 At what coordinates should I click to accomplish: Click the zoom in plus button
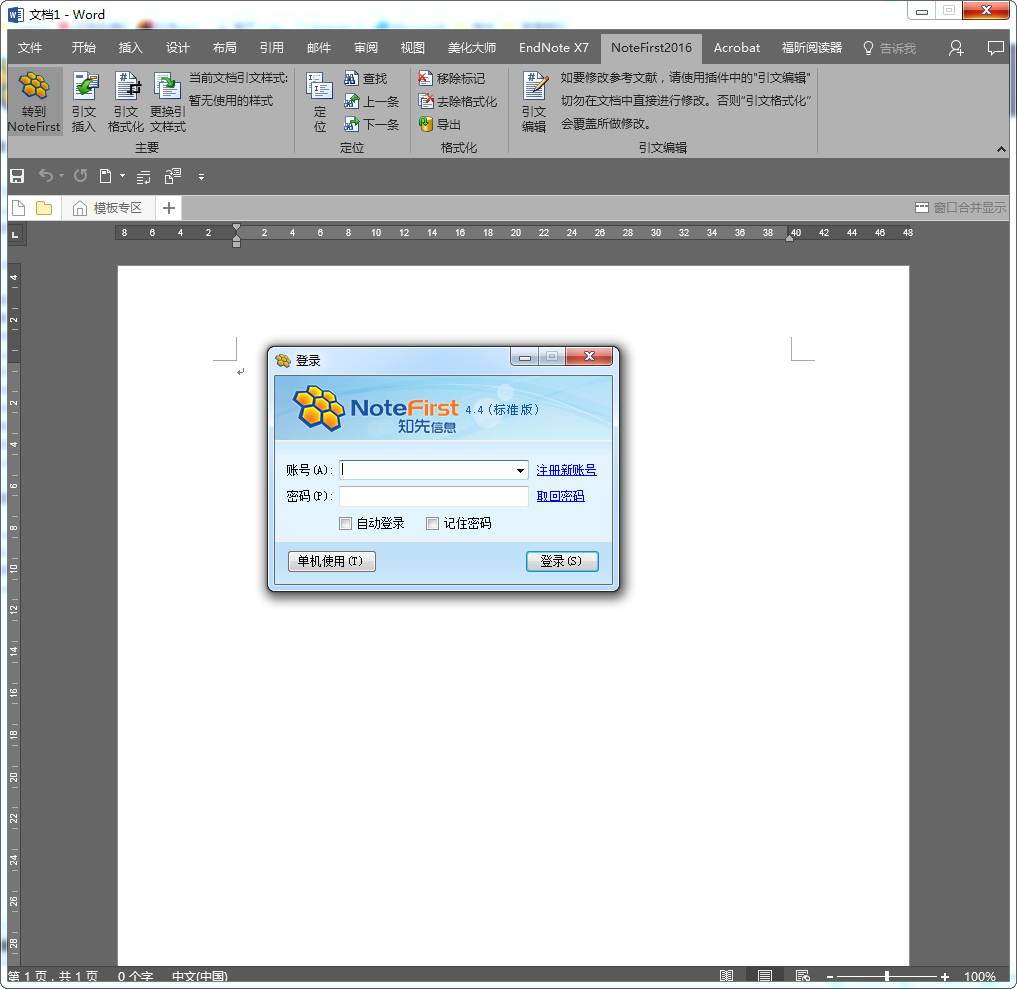[x=945, y=977]
